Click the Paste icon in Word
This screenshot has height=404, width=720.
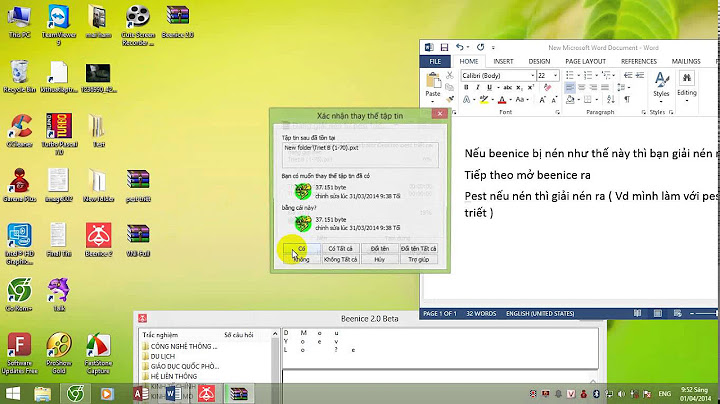[x=433, y=81]
